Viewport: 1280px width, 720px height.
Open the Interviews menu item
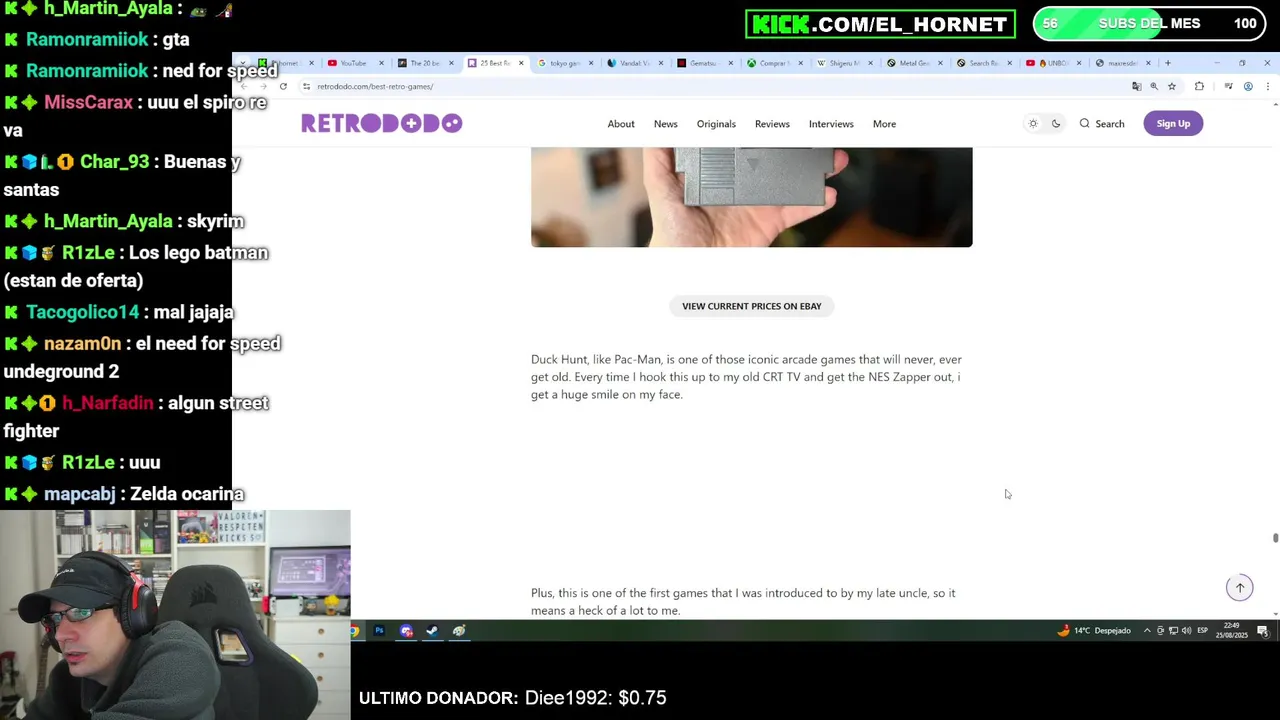tap(831, 124)
